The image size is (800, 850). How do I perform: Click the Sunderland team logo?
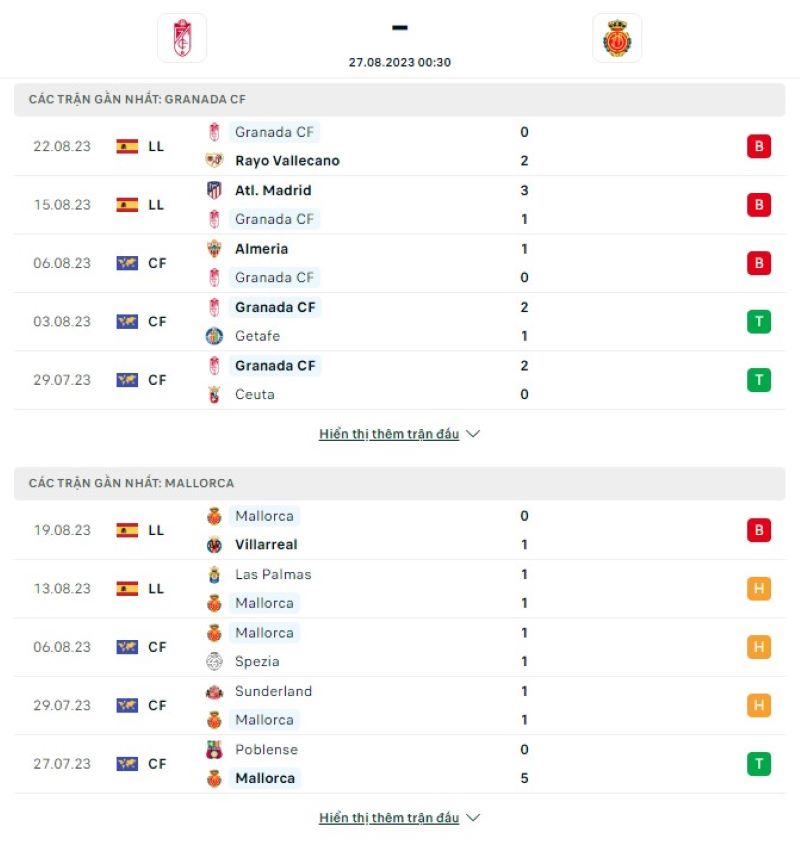pyautogui.click(x=214, y=691)
